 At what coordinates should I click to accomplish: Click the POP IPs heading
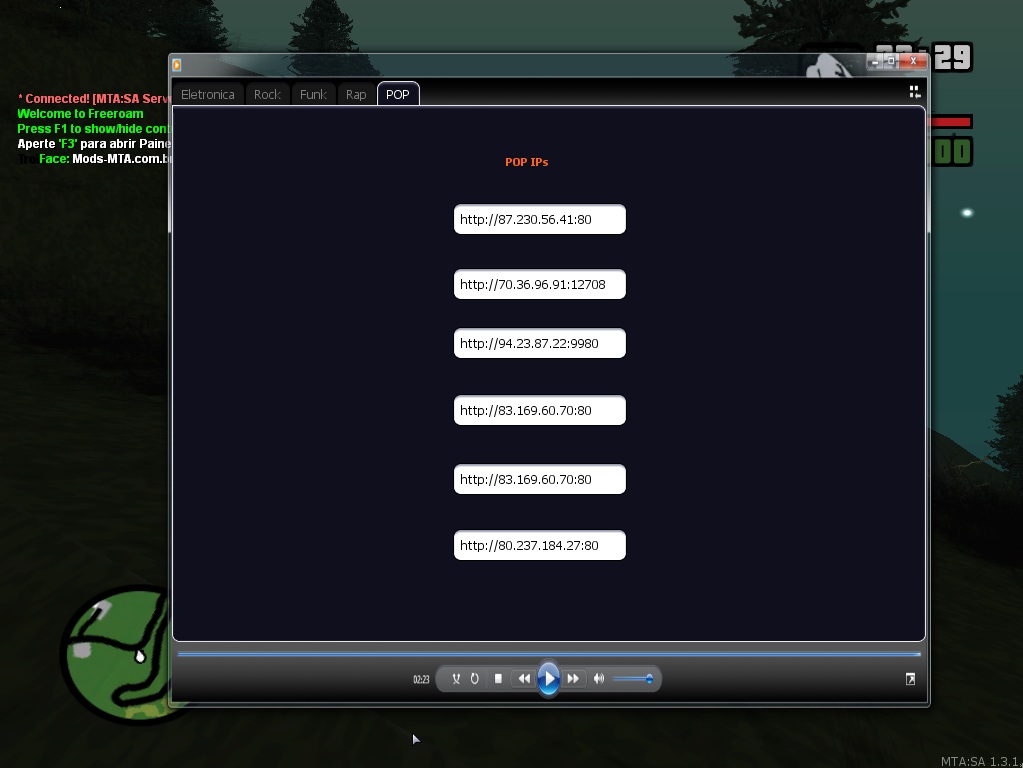[x=527, y=162]
